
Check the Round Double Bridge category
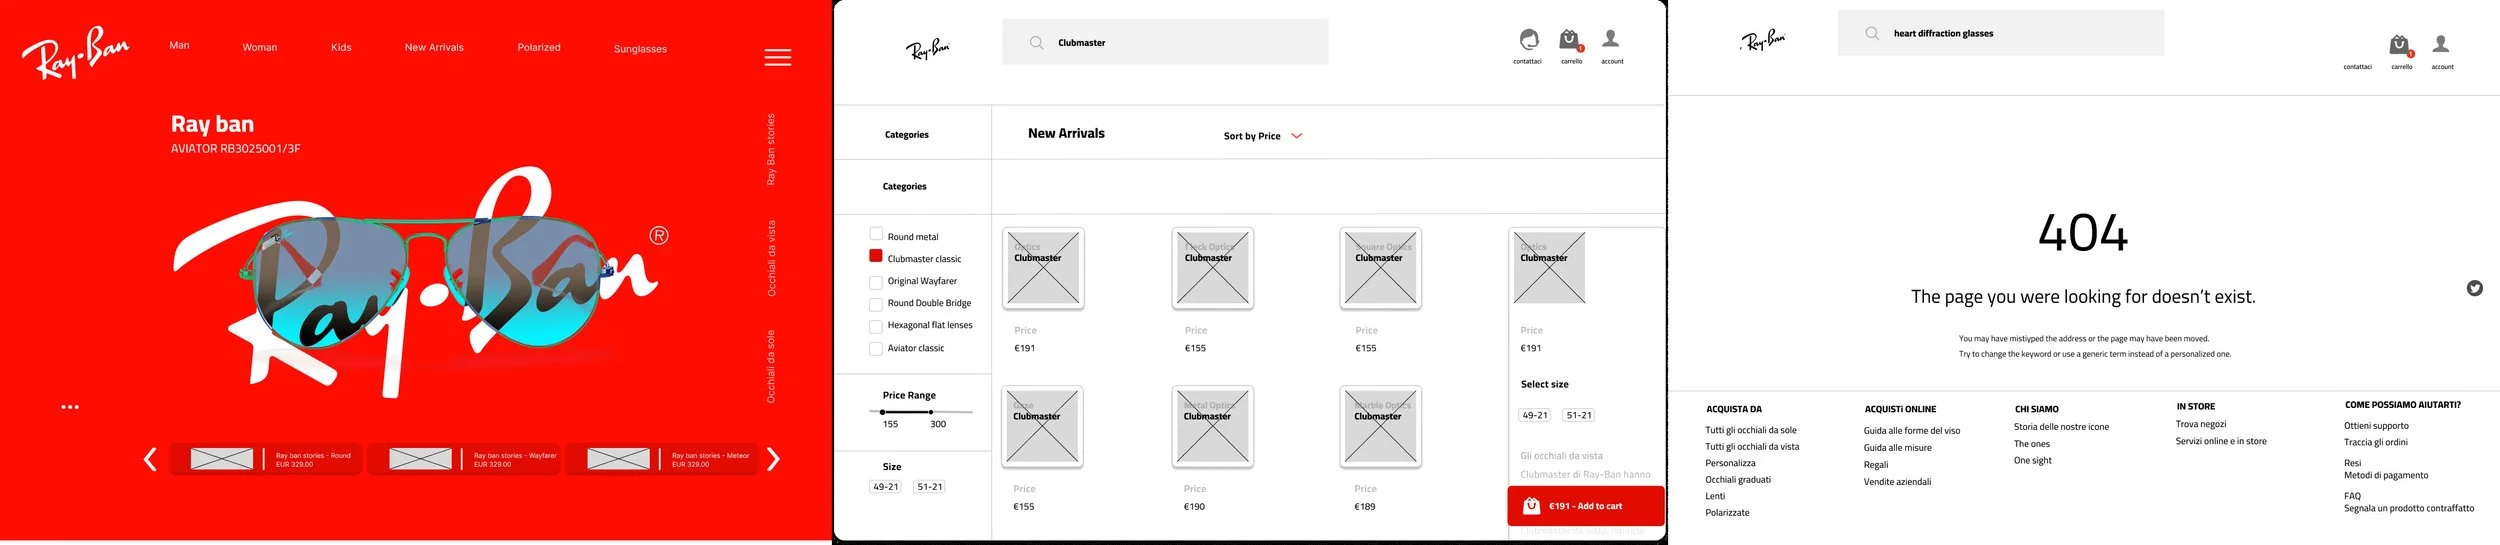coord(876,304)
